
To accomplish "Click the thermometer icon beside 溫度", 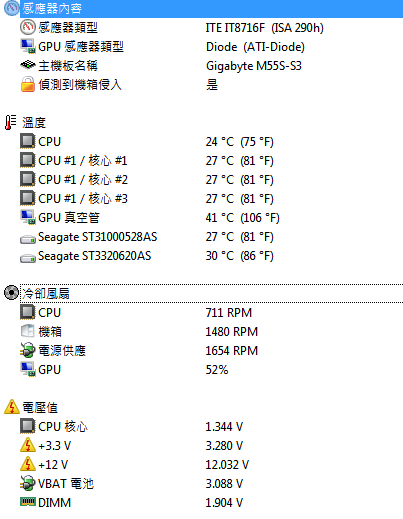I will coord(11,122).
